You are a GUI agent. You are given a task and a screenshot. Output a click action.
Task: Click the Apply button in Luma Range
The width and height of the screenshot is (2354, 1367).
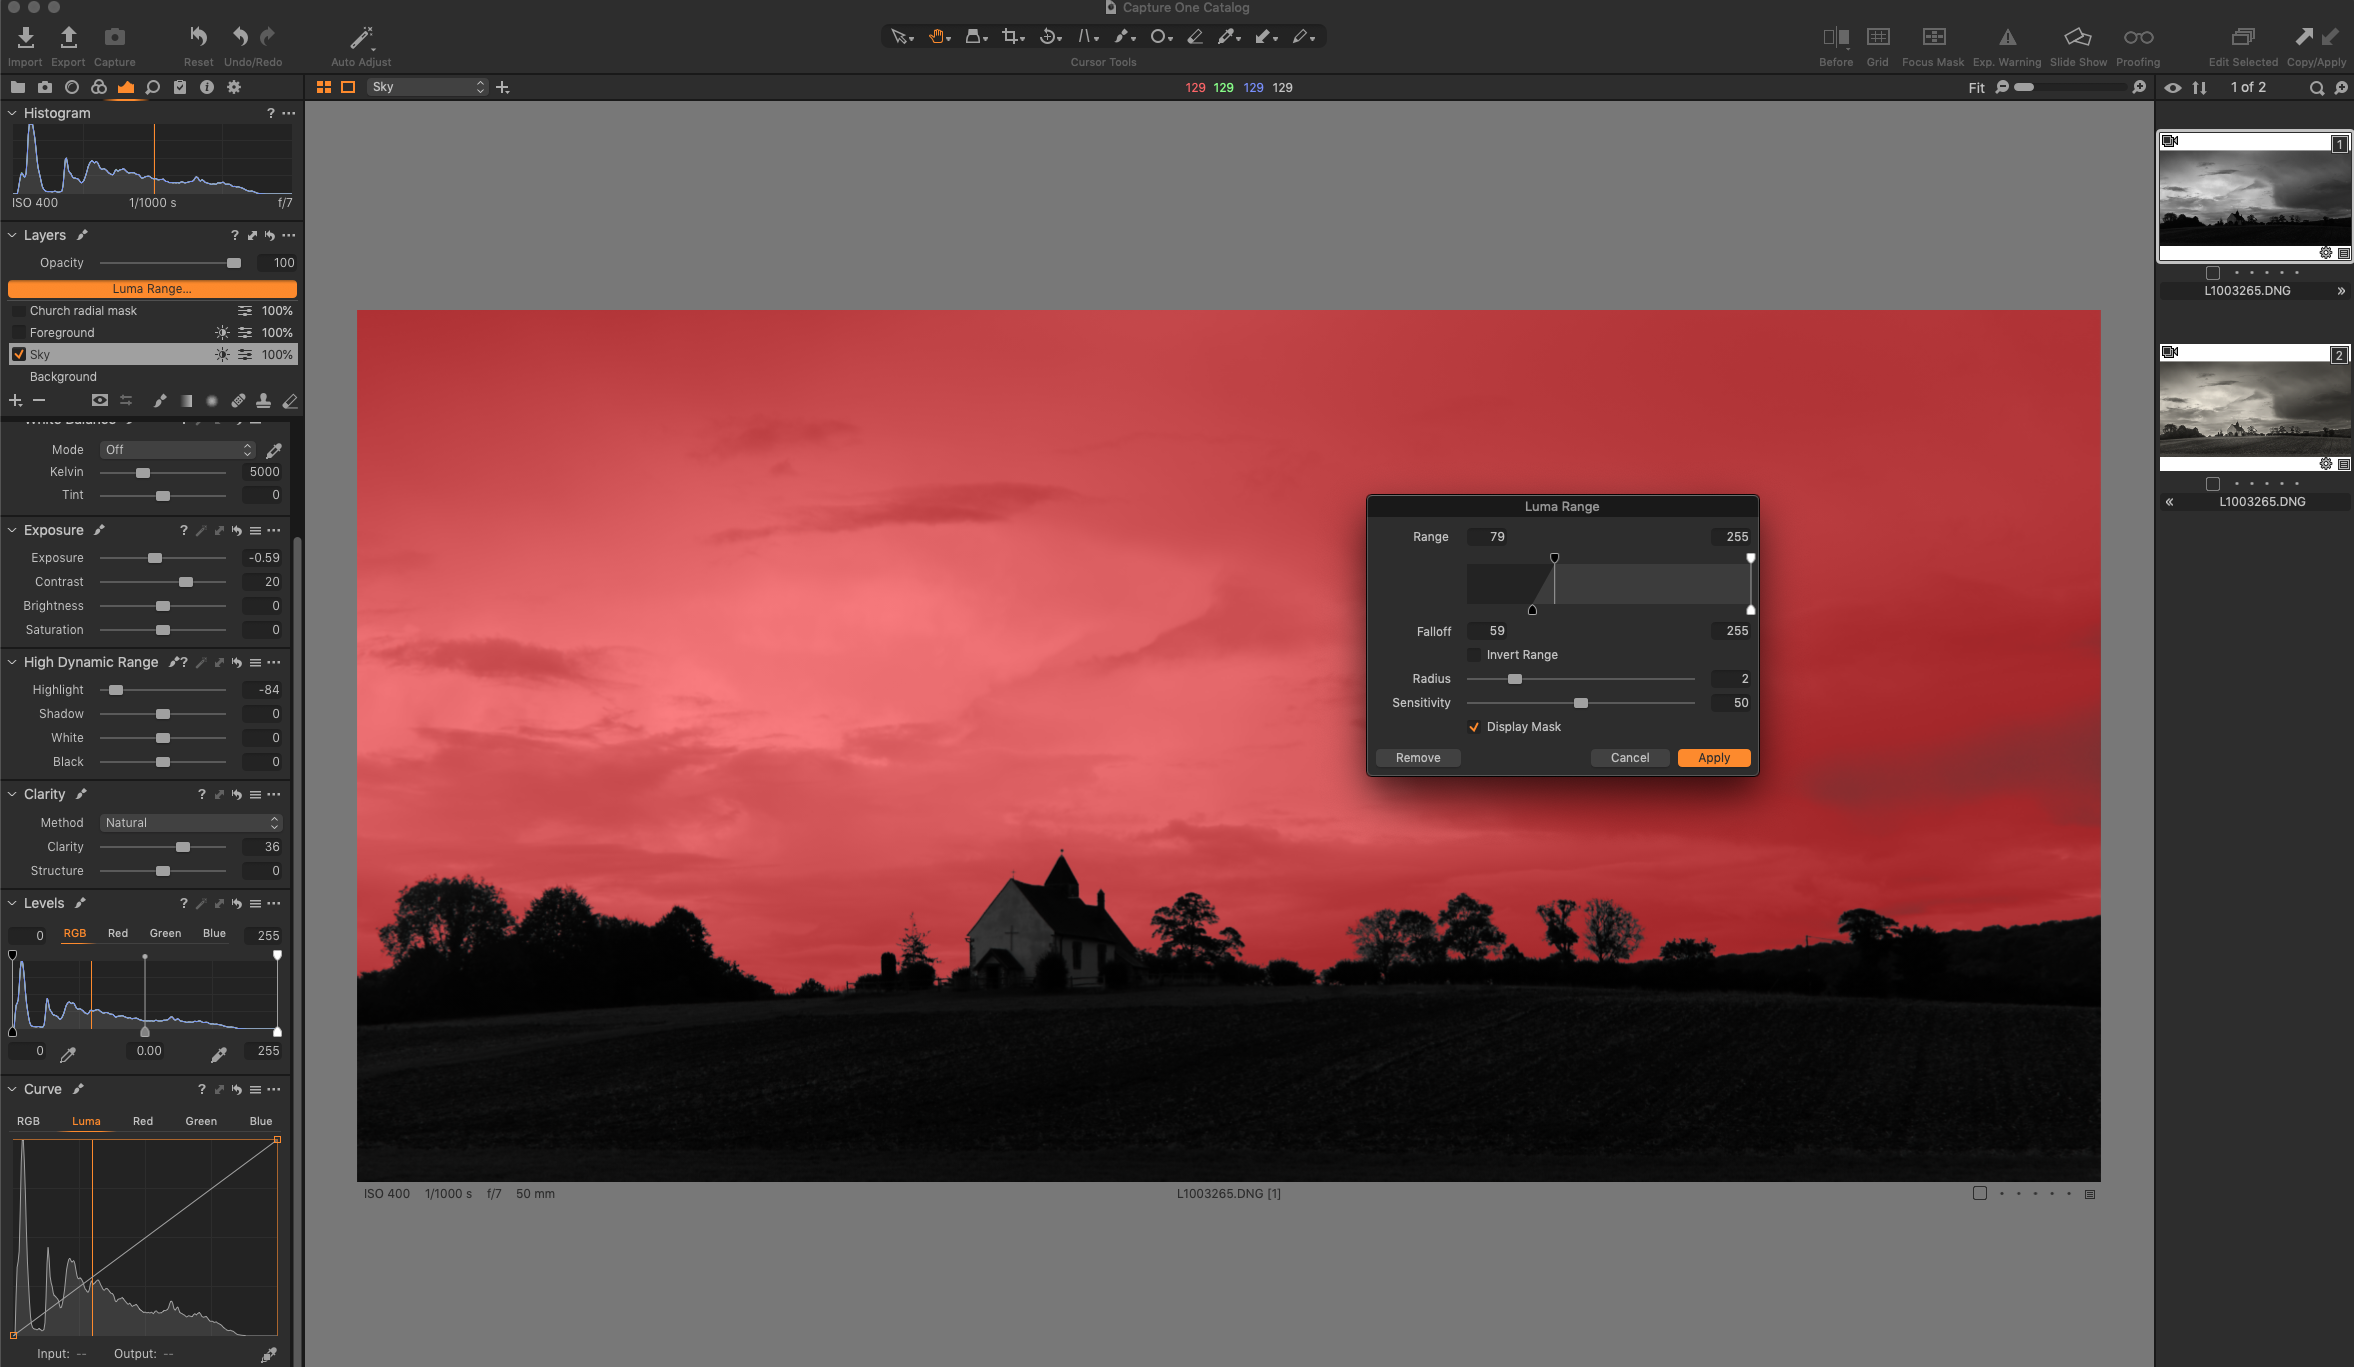(1713, 758)
